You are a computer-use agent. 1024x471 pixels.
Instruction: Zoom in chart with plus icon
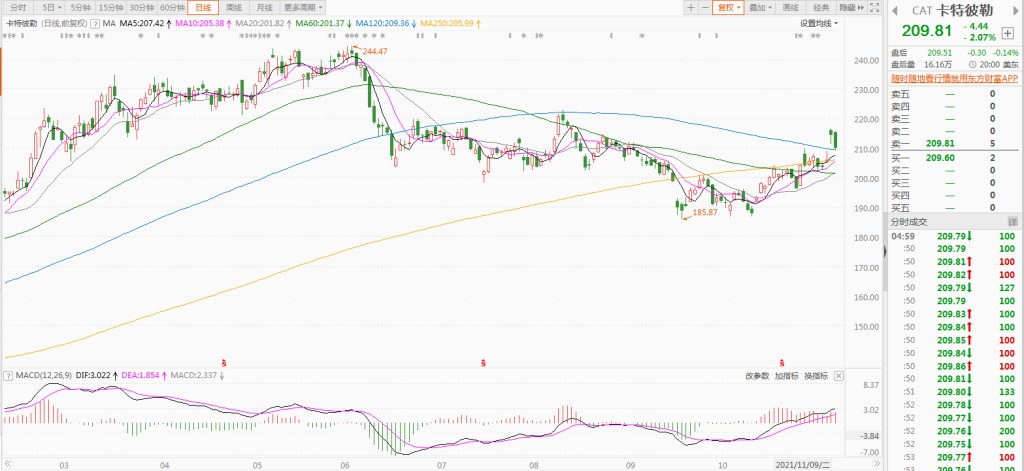(691, 7)
